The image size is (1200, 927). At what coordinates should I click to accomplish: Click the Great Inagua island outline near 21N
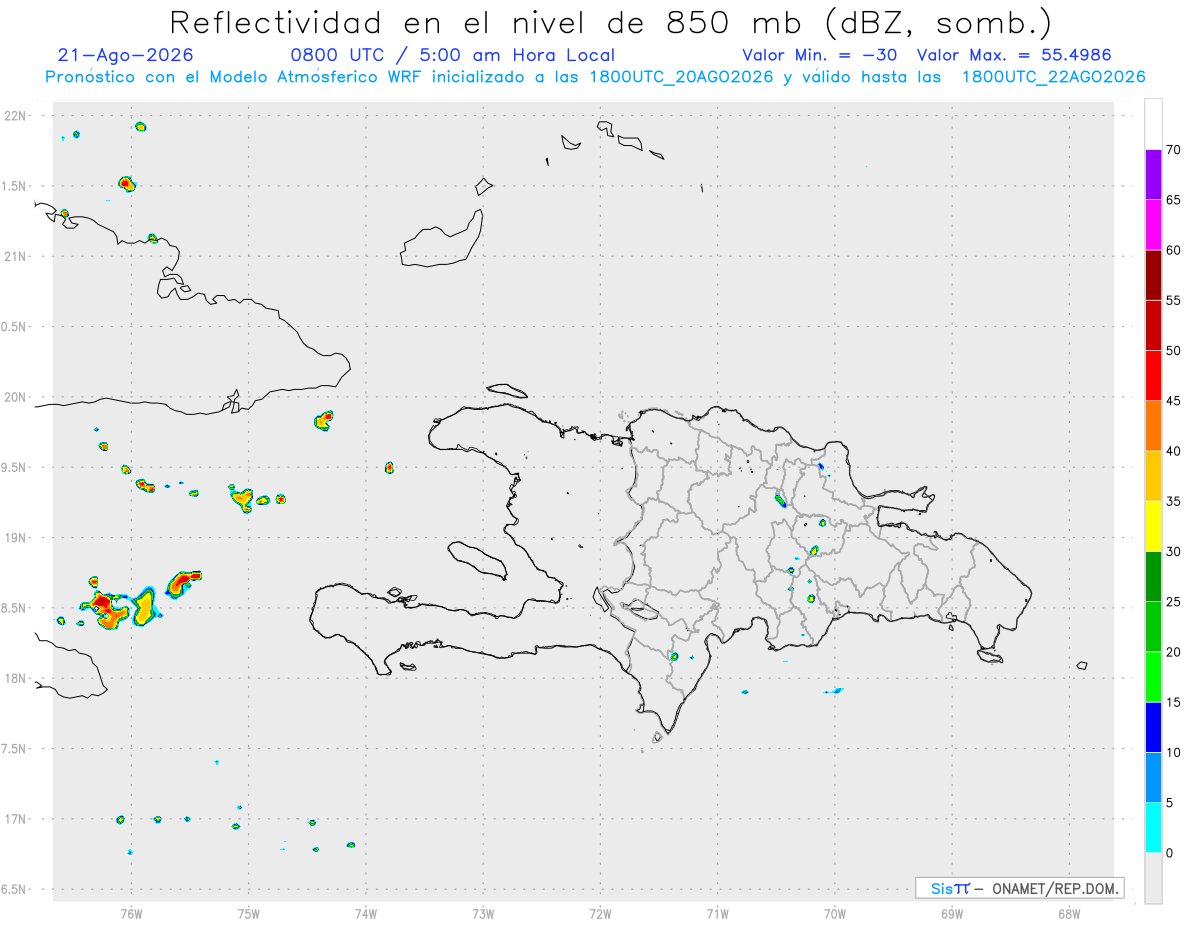[442, 240]
